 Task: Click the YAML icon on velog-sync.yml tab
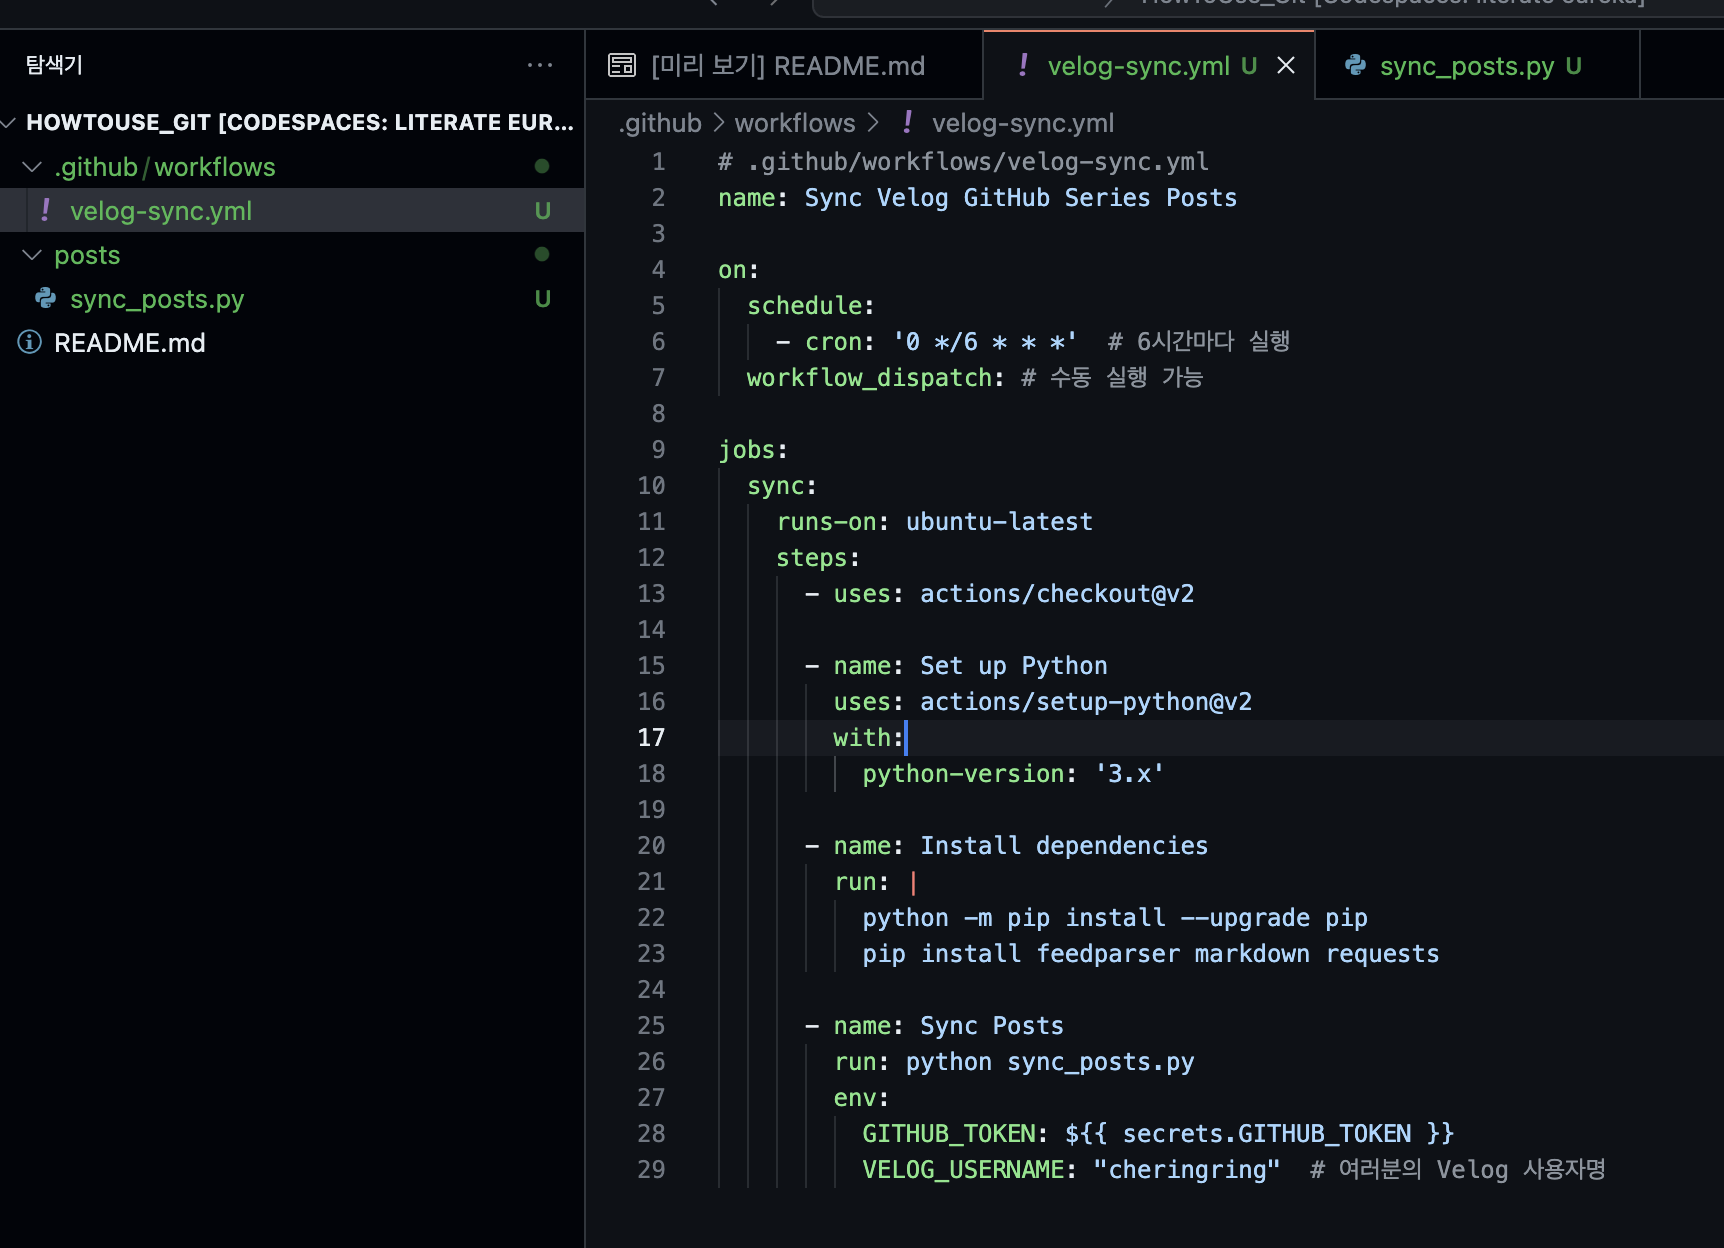pos(1023,65)
